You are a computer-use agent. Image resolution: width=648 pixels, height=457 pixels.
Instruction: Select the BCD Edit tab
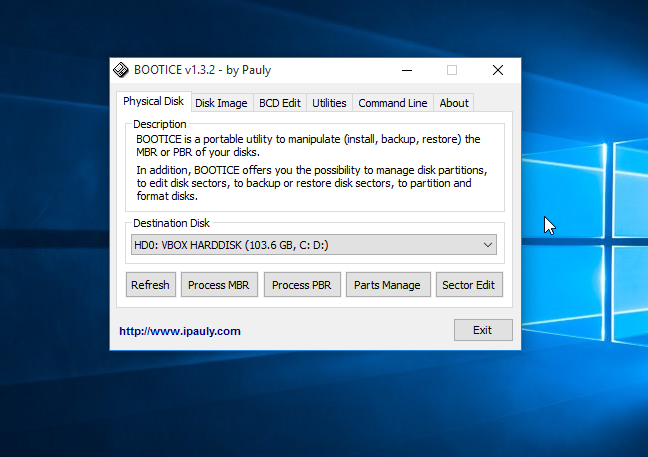pyautogui.click(x=280, y=103)
